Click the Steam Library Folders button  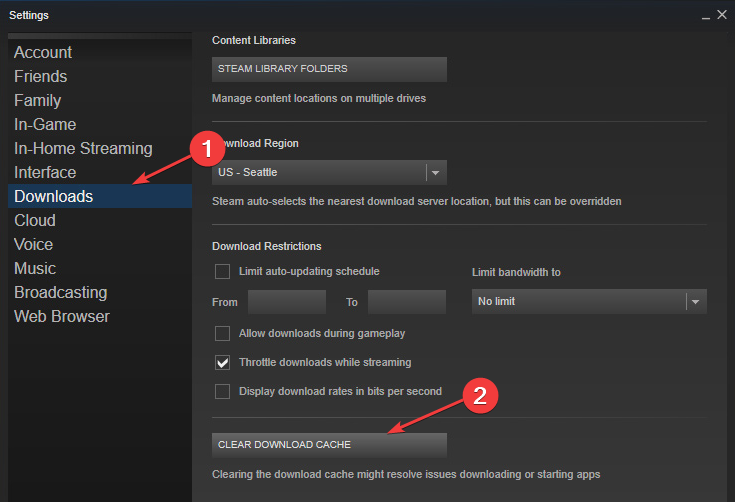tap(329, 69)
